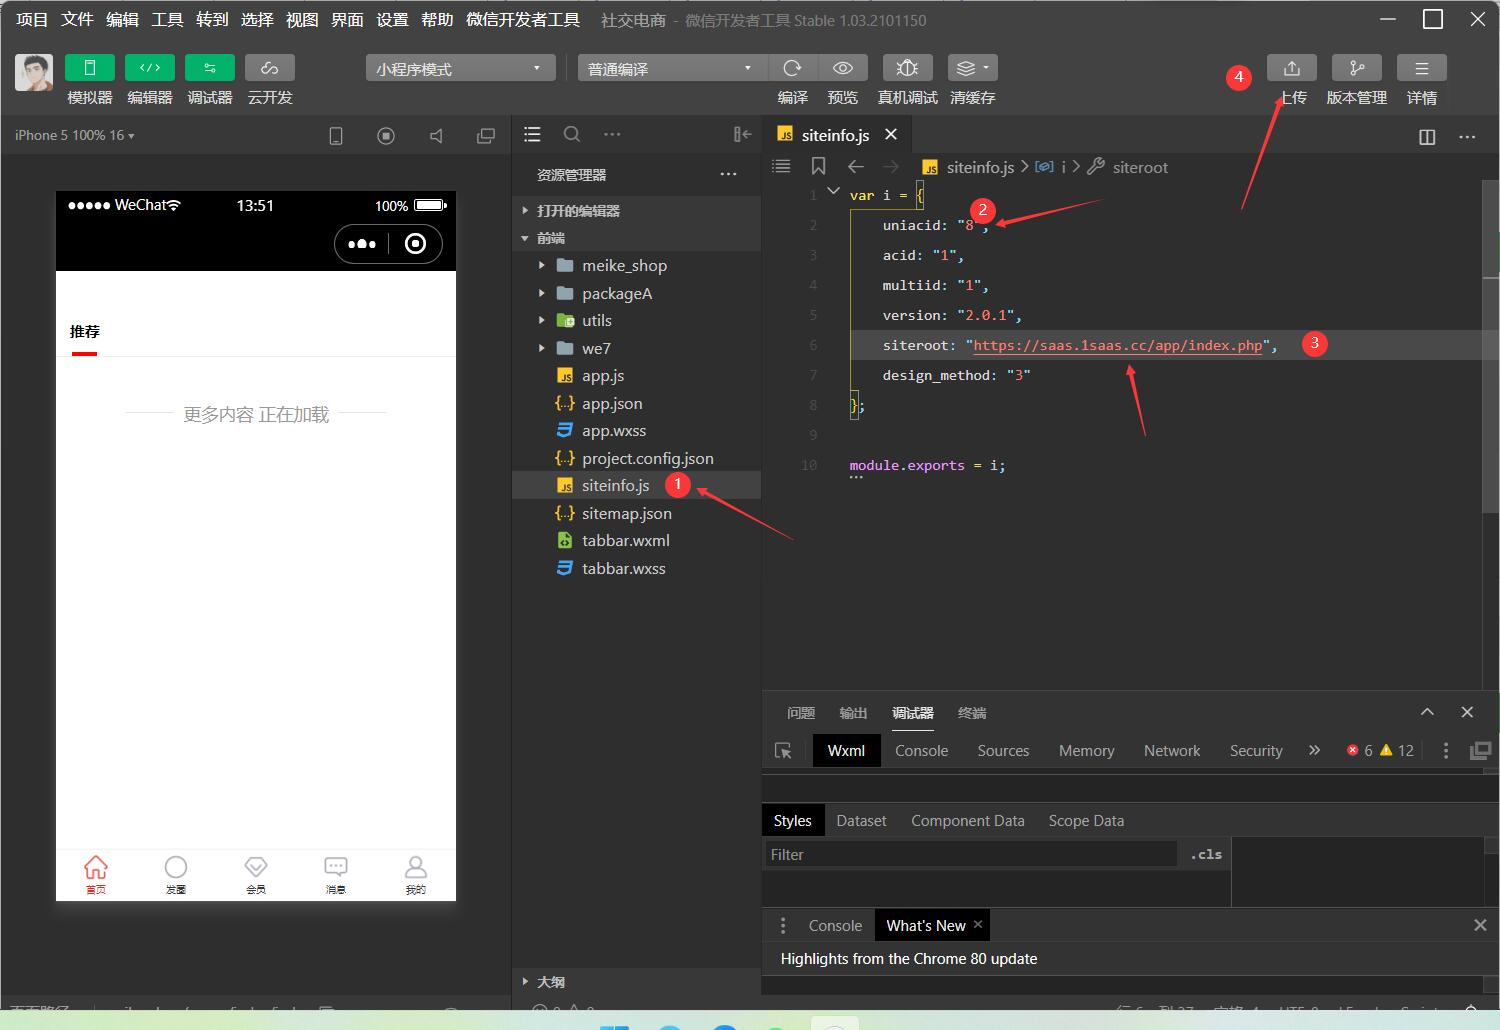1500x1030 pixels.
Task: Open cloud development icon
Action: tap(270, 68)
